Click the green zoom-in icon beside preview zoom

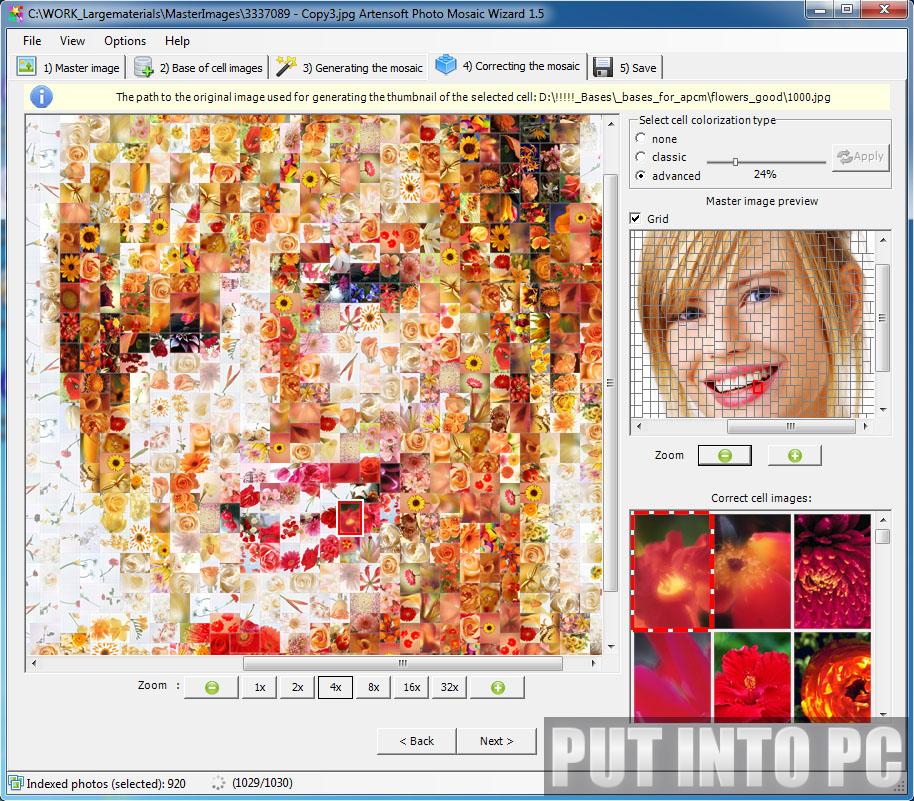click(794, 455)
